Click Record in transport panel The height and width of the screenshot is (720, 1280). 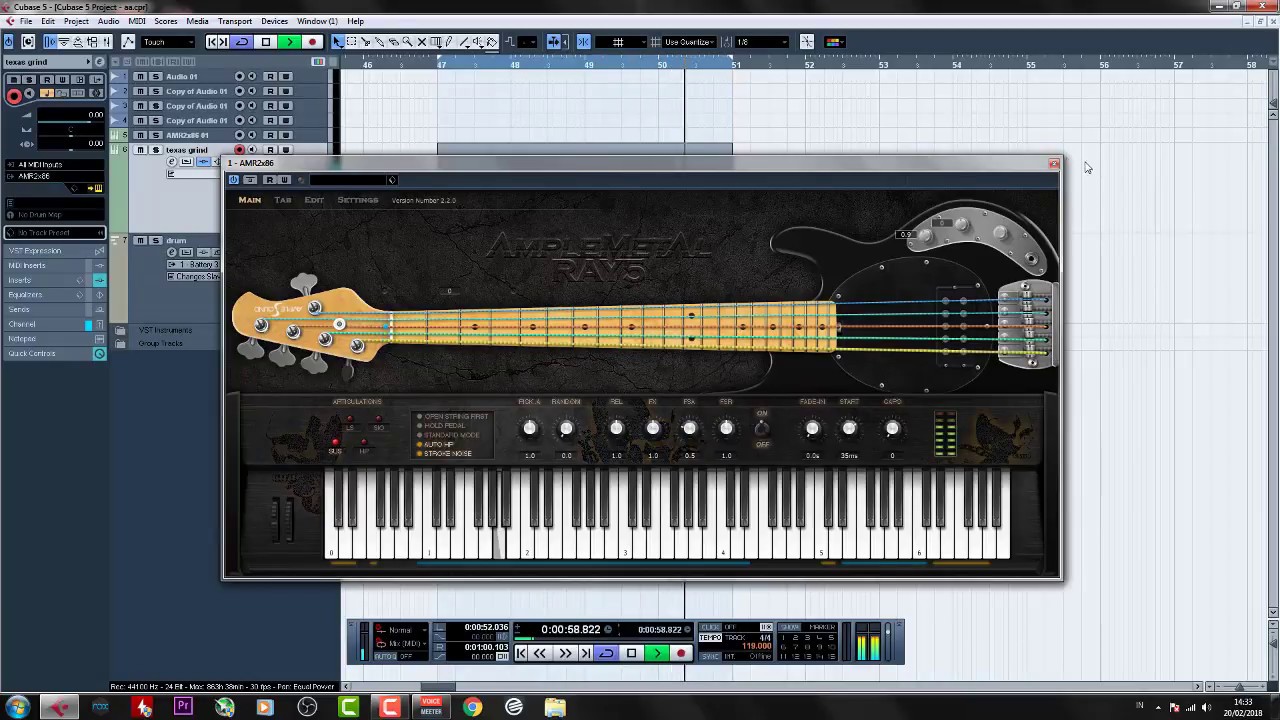click(681, 653)
